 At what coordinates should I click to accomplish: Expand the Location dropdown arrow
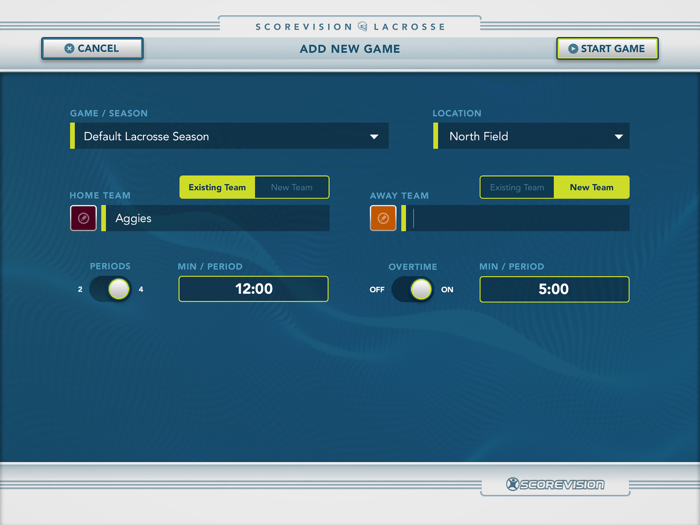tap(618, 137)
